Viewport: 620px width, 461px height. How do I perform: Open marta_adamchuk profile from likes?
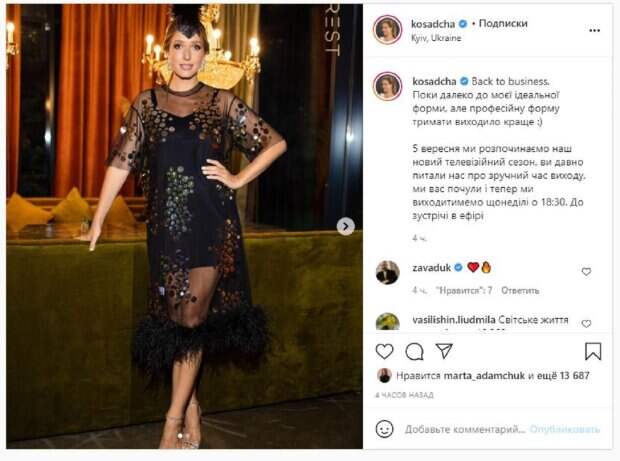[x=484, y=376]
